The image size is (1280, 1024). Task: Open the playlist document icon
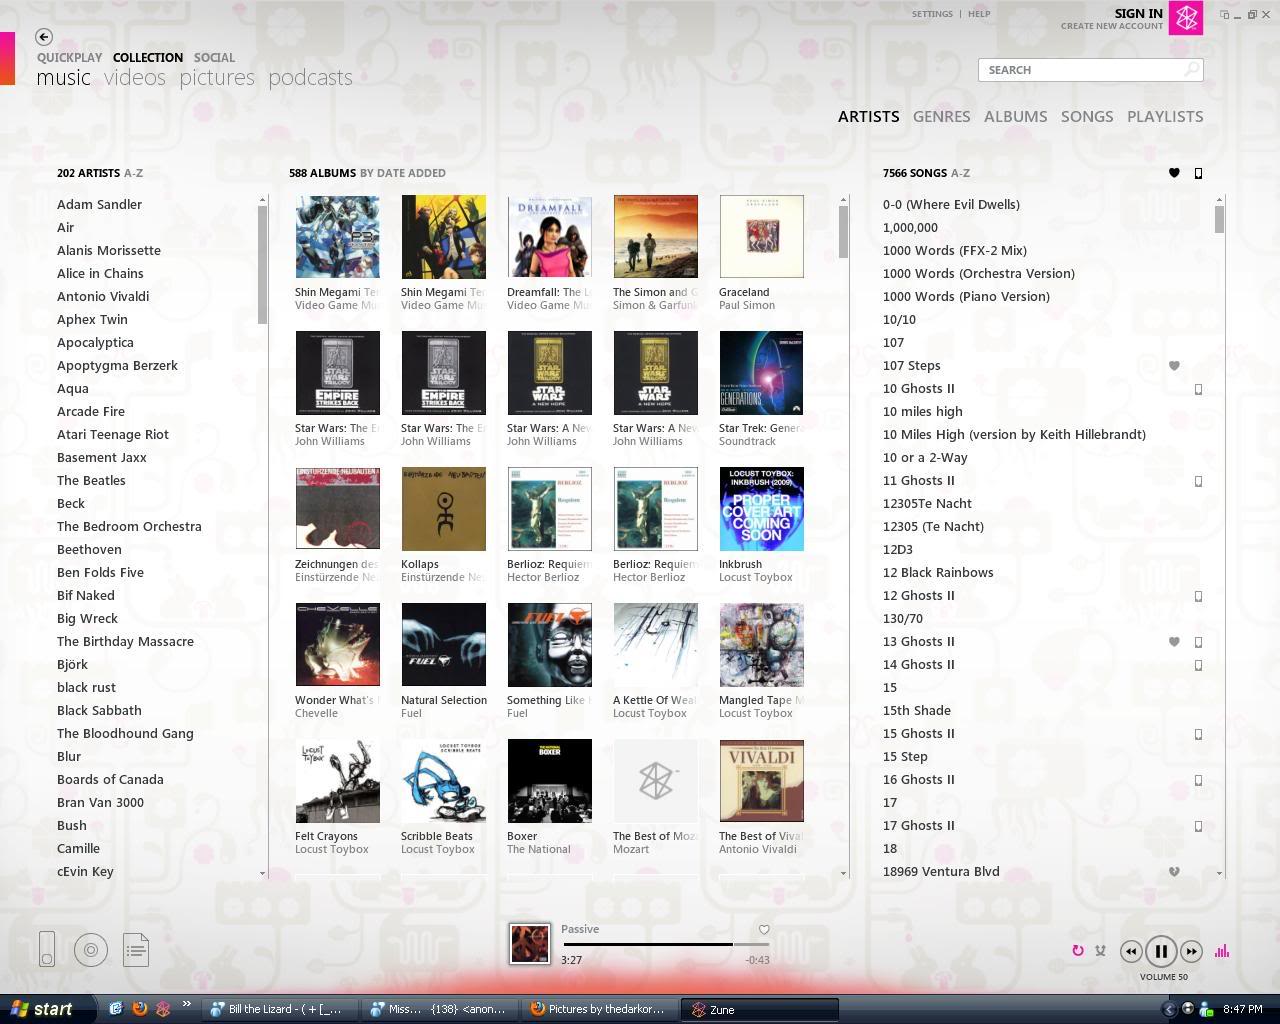click(x=136, y=950)
